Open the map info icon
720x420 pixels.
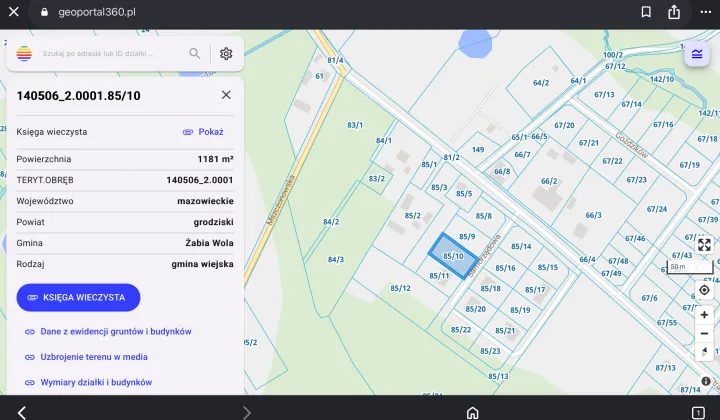[x=706, y=381]
